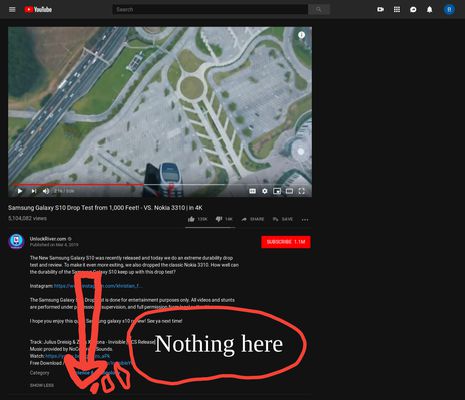Click the 5,104,082 views count

click(27, 219)
